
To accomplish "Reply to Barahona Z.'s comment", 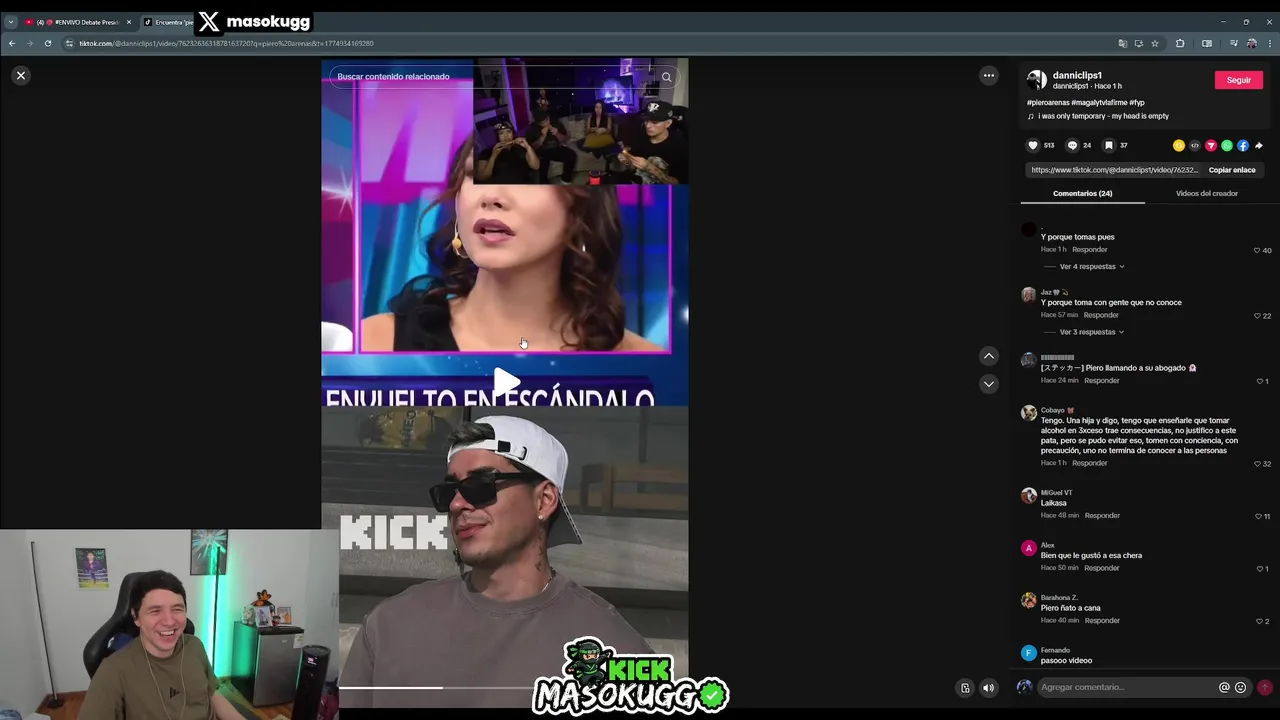I will (1102, 620).
